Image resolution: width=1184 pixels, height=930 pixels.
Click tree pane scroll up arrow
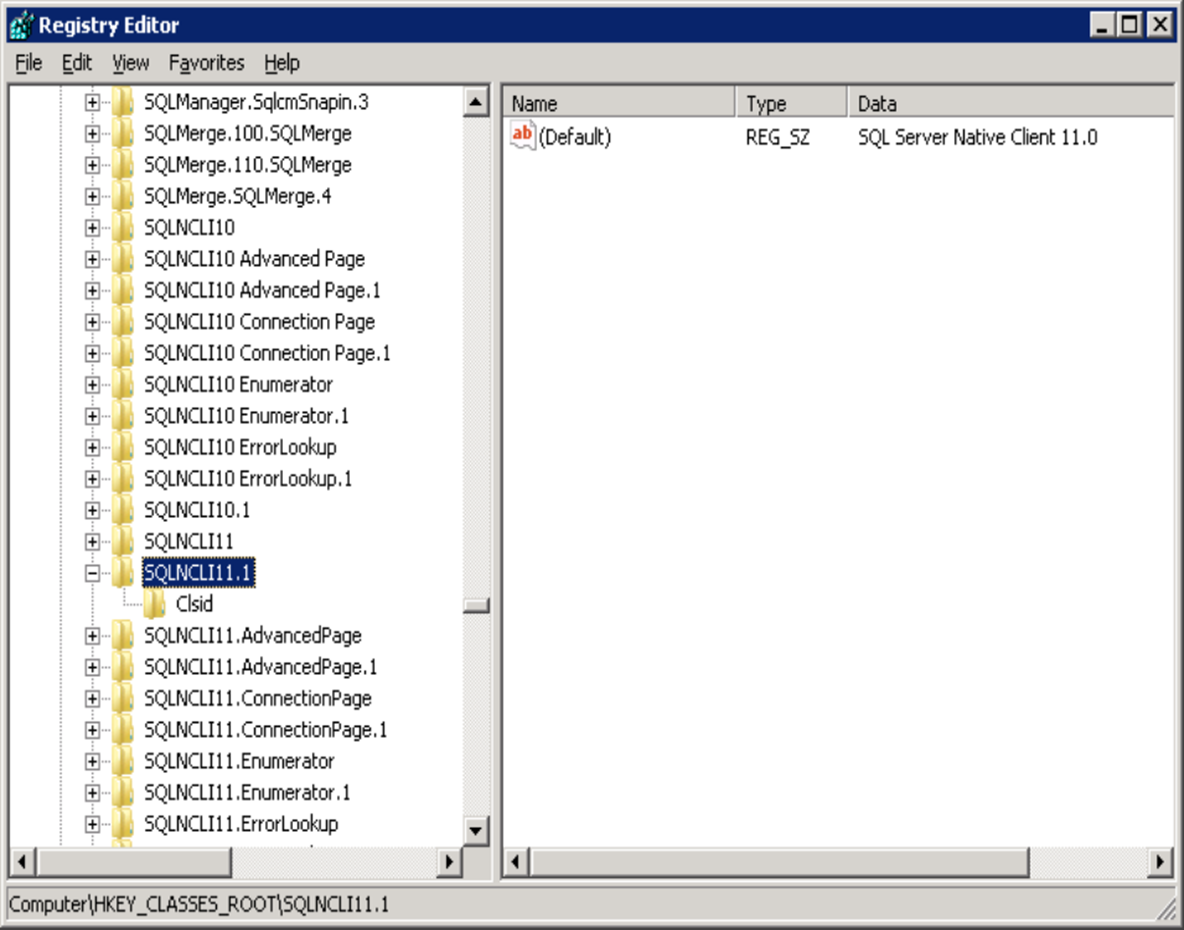tap(476, 101)
